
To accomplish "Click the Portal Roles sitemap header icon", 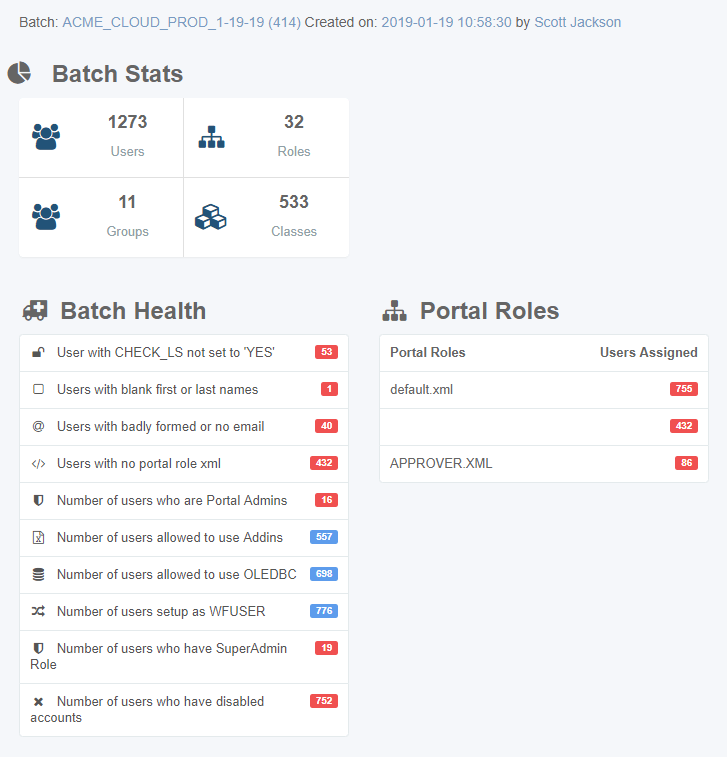I will [394, 310].
